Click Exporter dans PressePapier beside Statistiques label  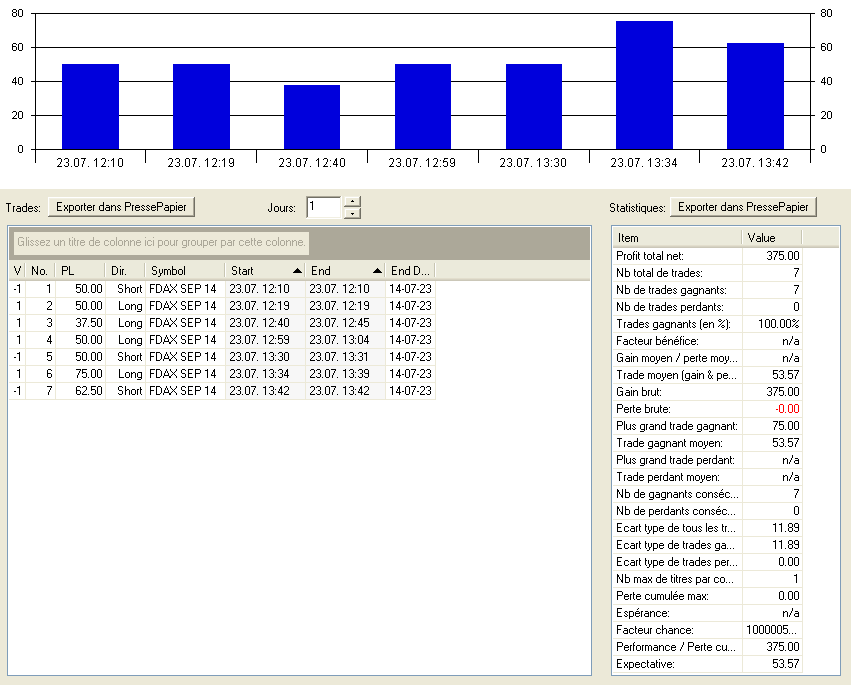click(x=743, y=207)
